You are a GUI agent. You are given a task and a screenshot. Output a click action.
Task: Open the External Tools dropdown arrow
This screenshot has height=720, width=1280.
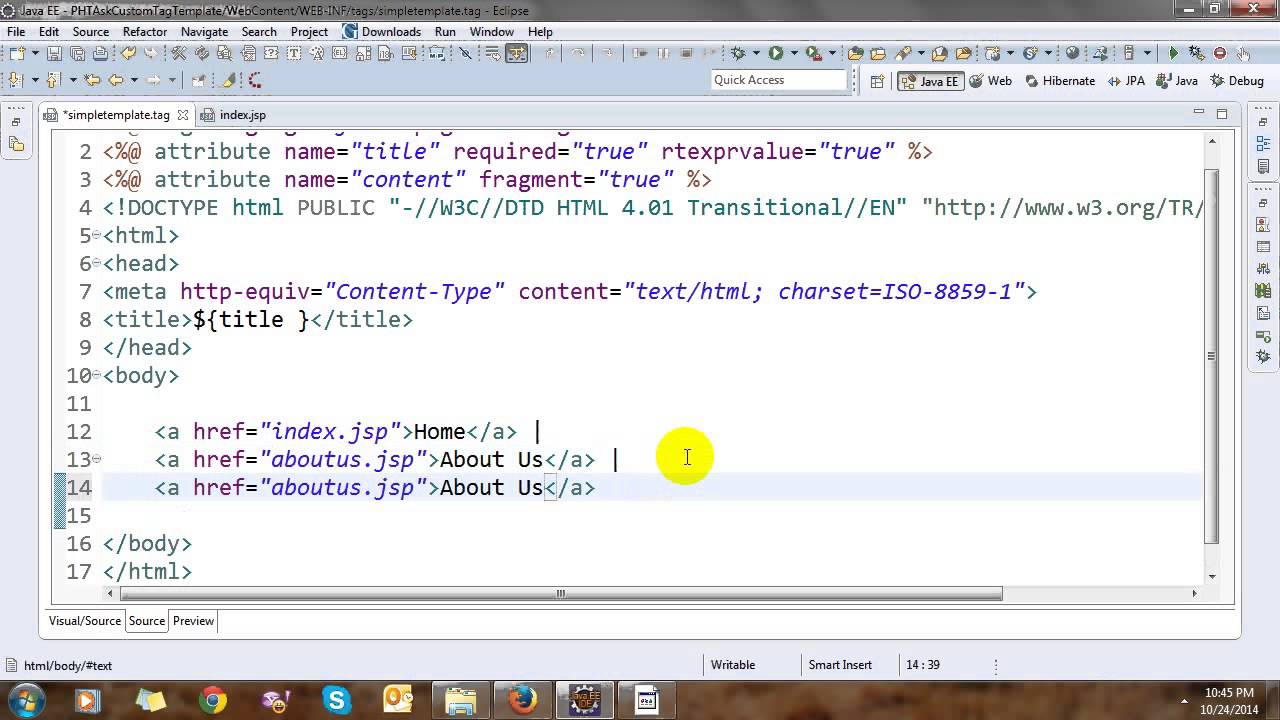click(832, 53)
